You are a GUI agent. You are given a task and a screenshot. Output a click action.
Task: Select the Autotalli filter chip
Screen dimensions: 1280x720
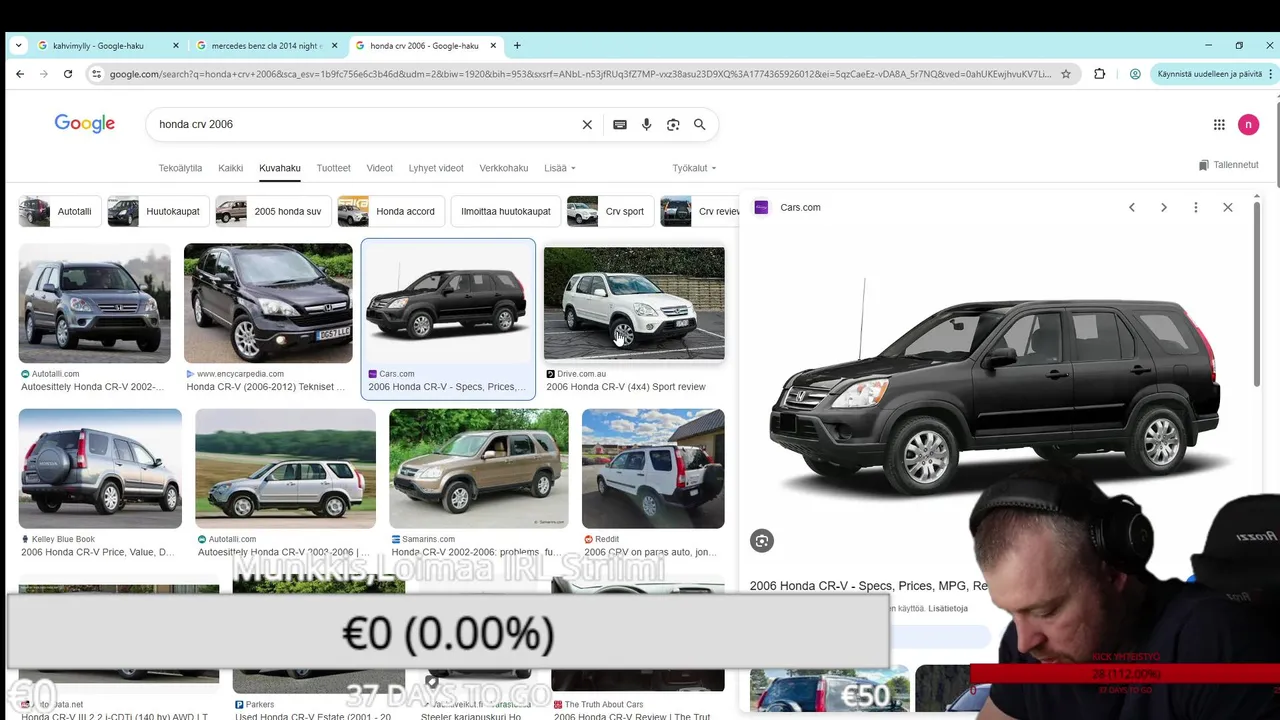pyautogui.click(x=59, y=211)
